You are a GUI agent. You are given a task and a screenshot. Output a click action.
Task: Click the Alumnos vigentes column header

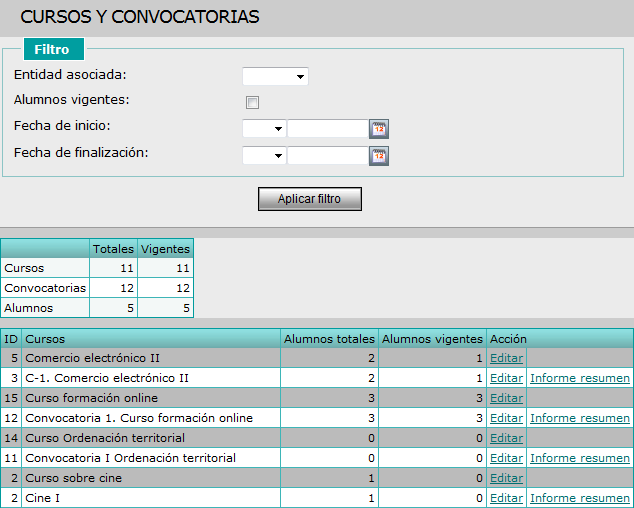coord(432,339)
